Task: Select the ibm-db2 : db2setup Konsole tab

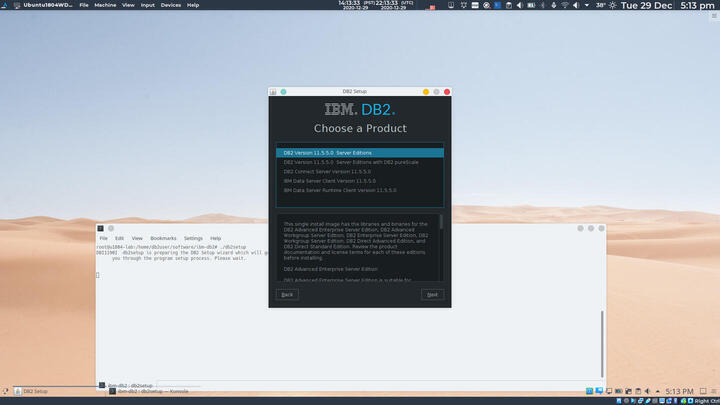Action: tap(127, 385)
